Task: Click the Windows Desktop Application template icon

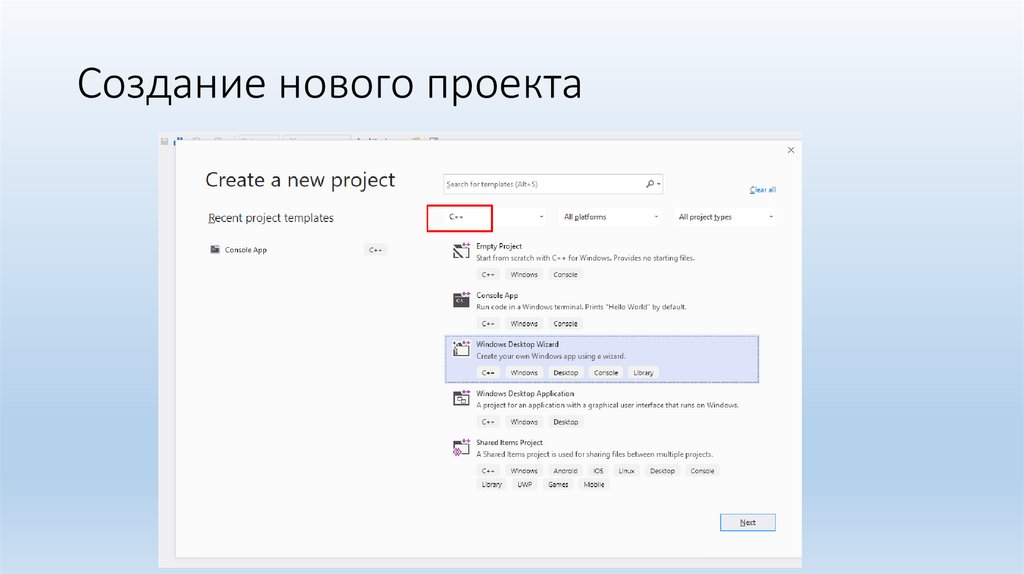Action: click(x=461, y=398)
